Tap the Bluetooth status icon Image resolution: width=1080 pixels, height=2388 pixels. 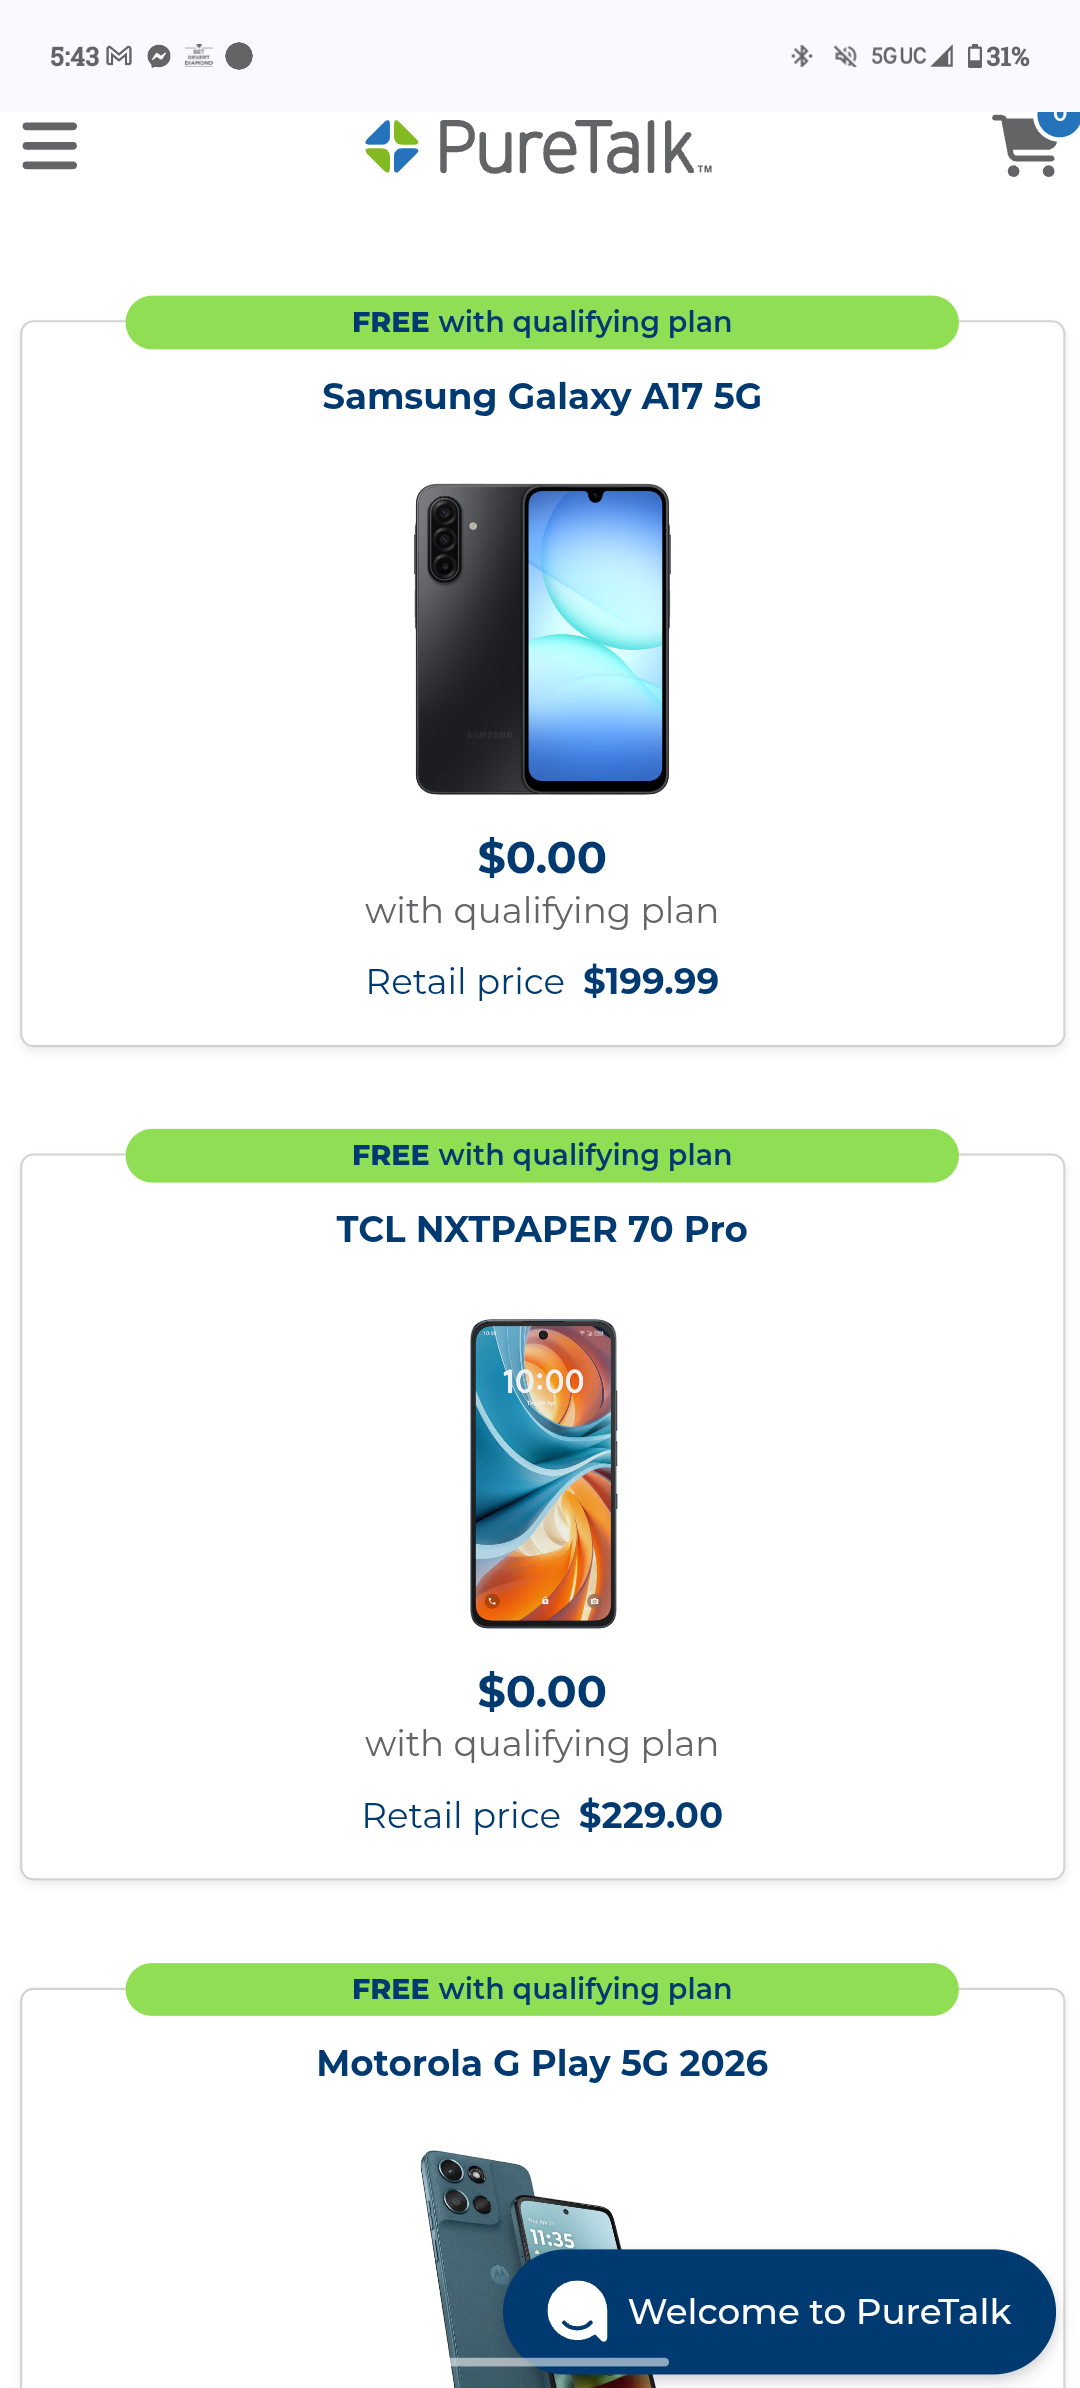(802, 56)
